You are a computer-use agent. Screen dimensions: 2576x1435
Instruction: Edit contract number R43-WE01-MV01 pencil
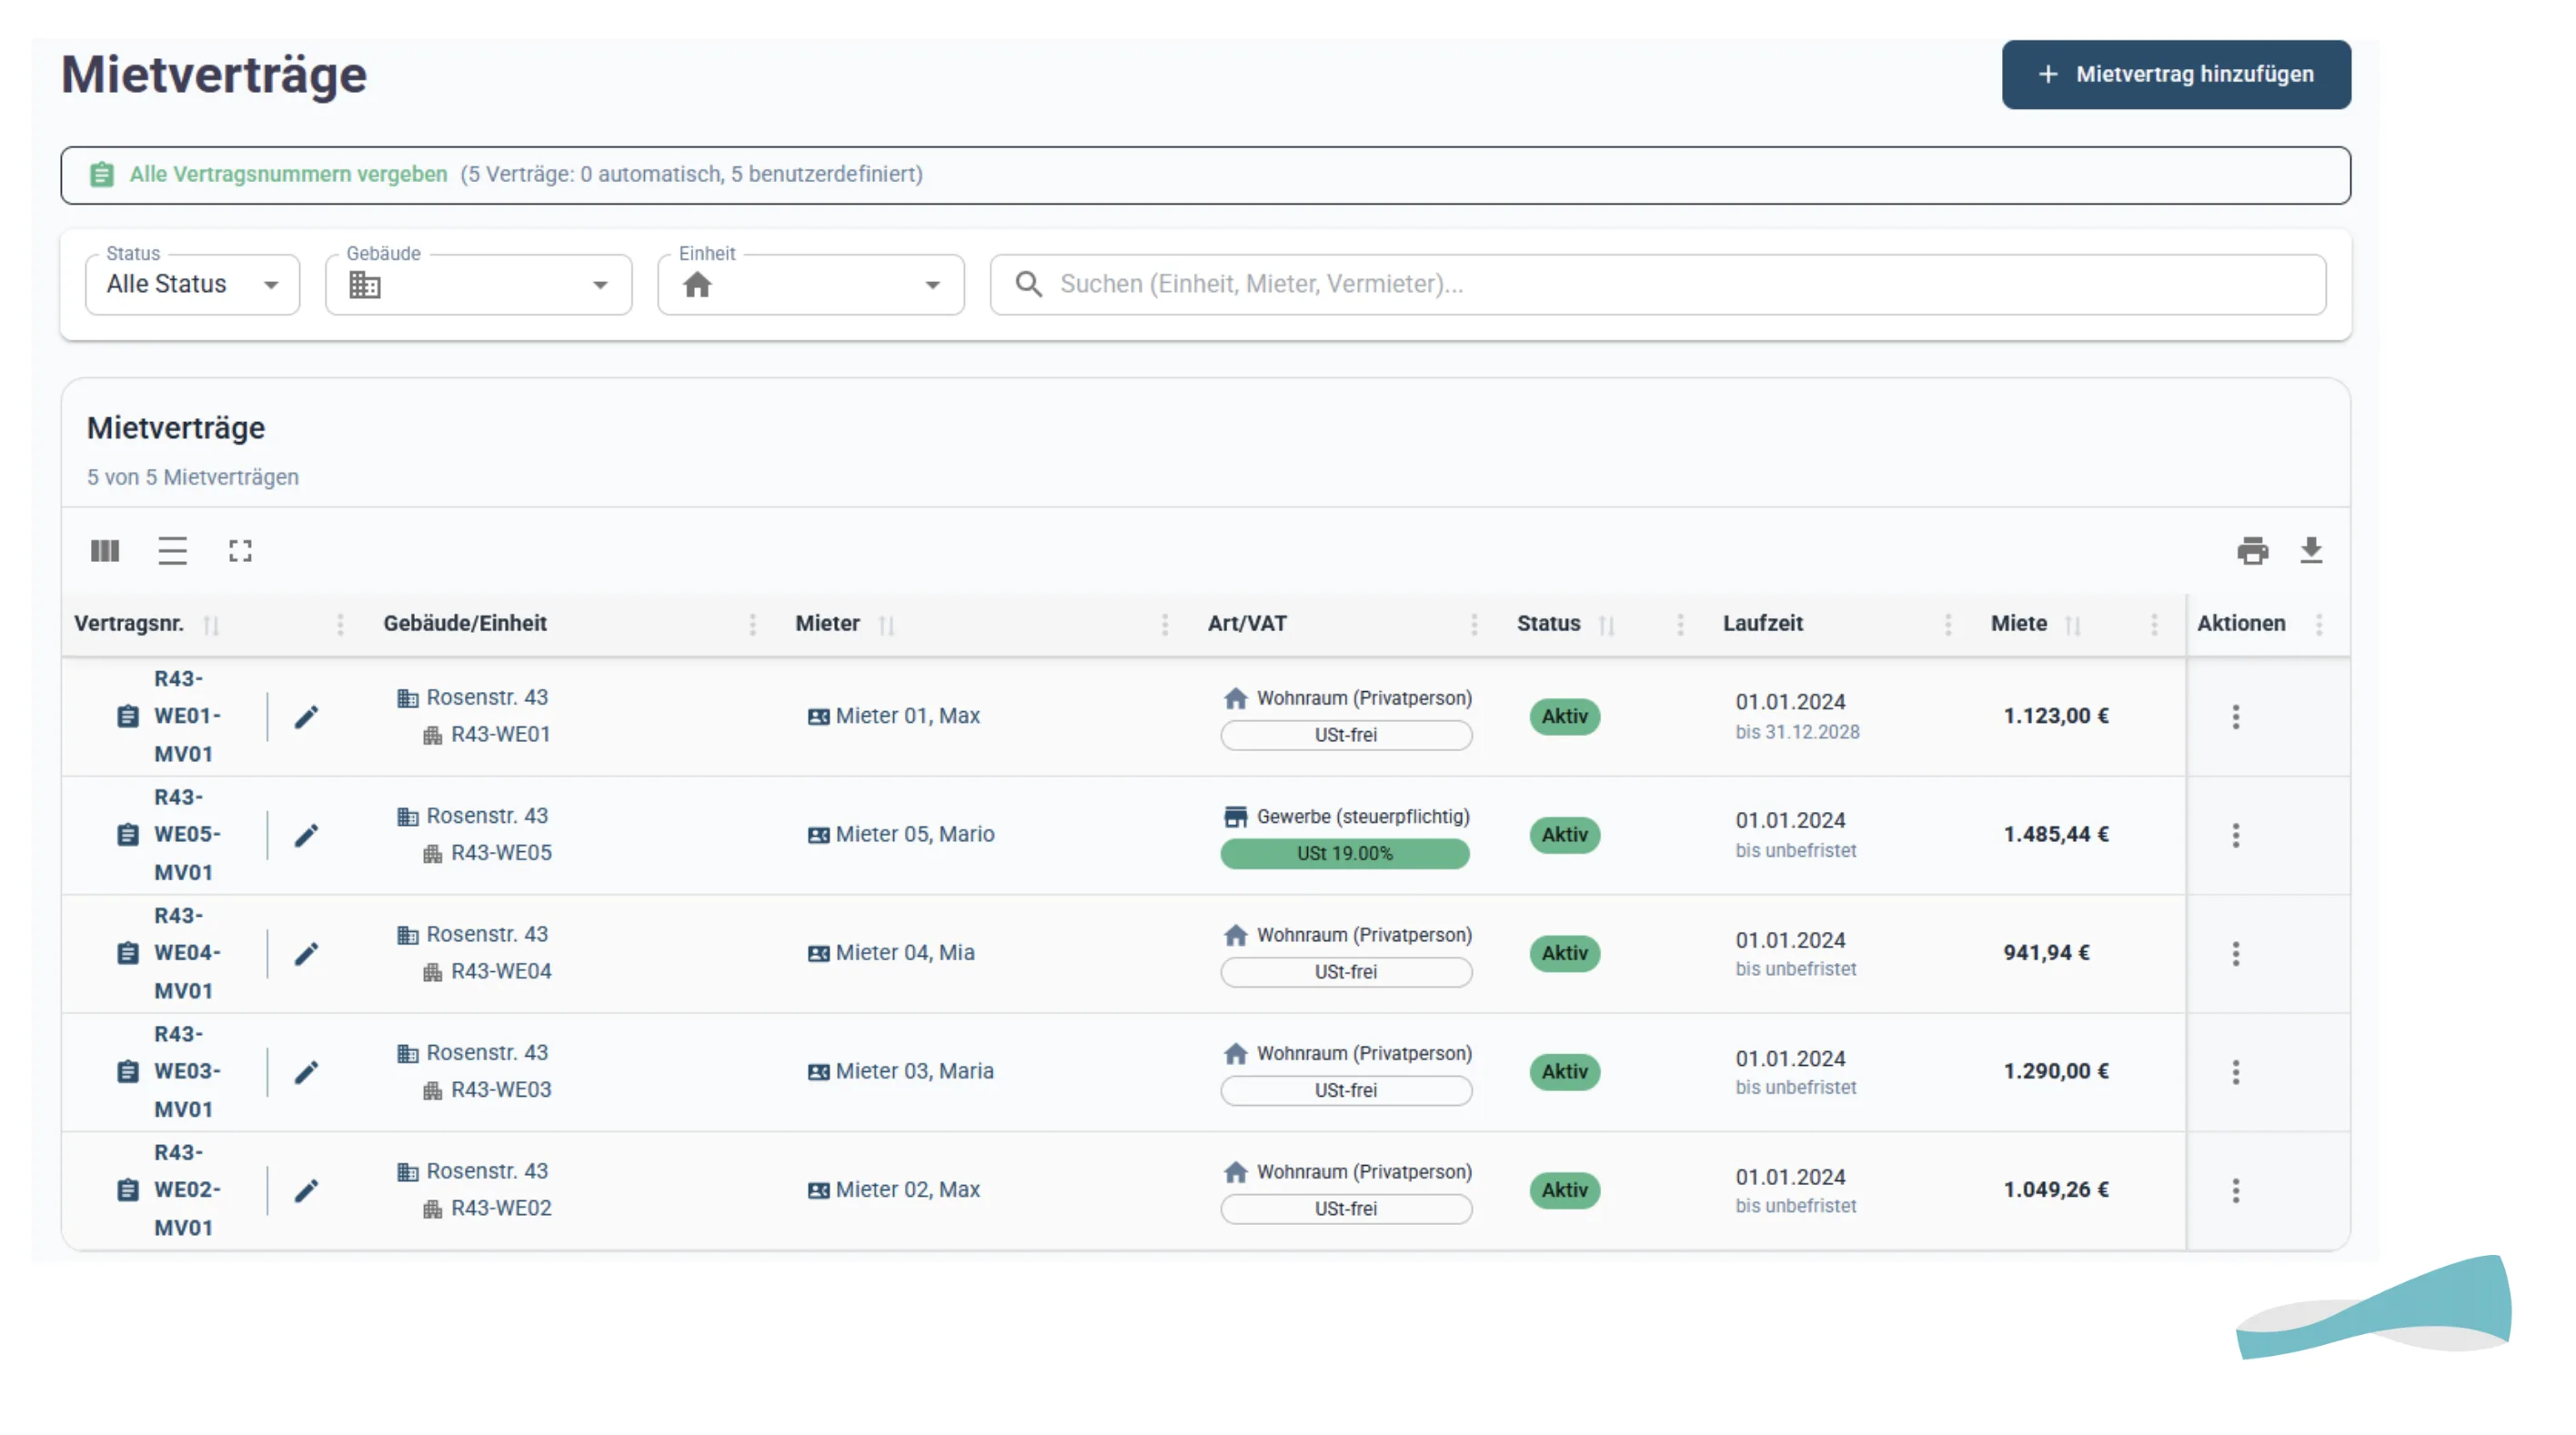coord(306,717)
